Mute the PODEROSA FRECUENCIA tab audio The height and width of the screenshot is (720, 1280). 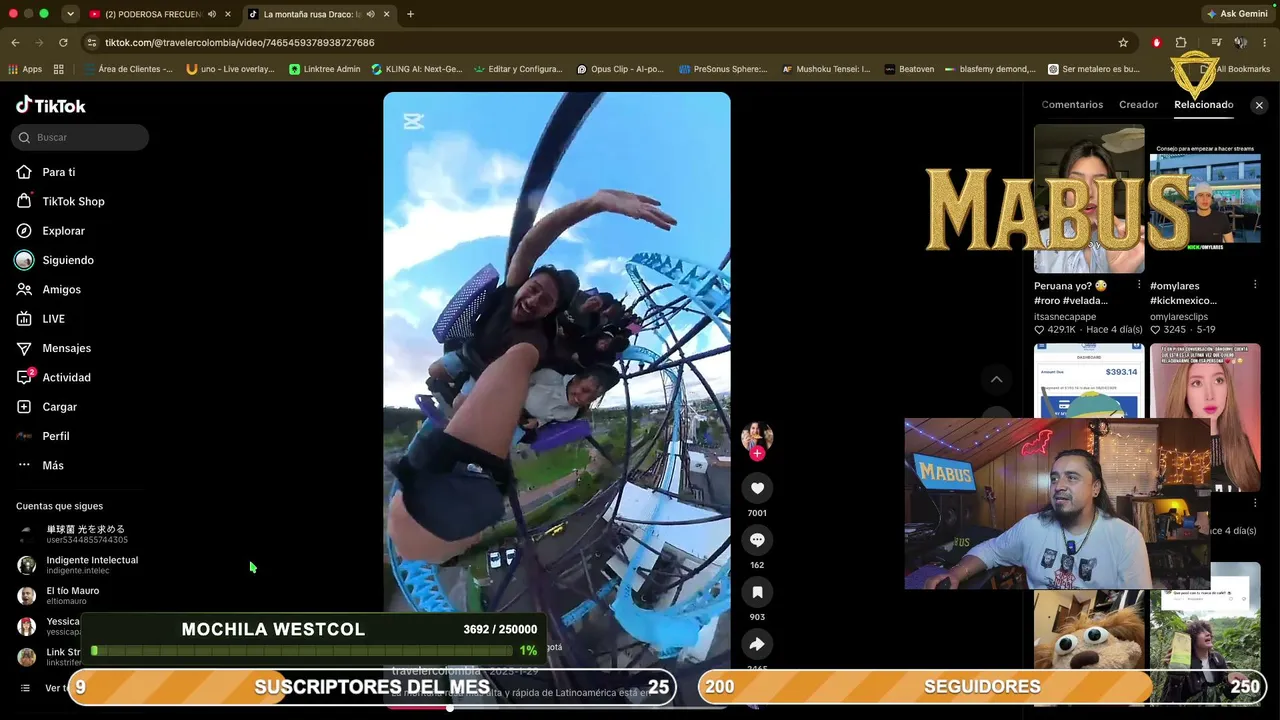pyautogui.click(x=211, y=14)
